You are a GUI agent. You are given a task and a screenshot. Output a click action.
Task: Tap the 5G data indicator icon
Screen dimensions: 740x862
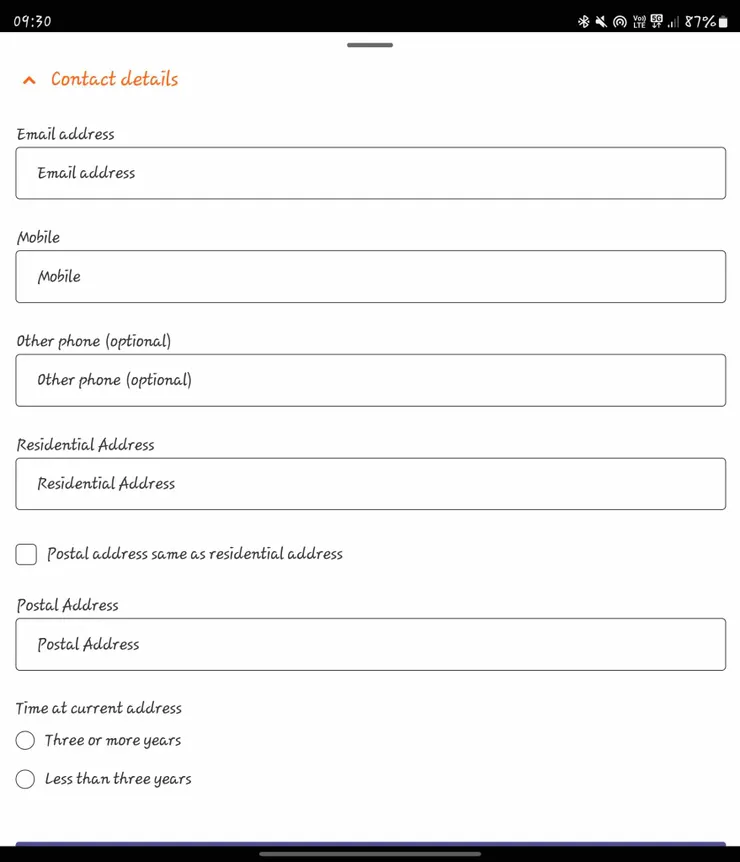coord(657,20)
